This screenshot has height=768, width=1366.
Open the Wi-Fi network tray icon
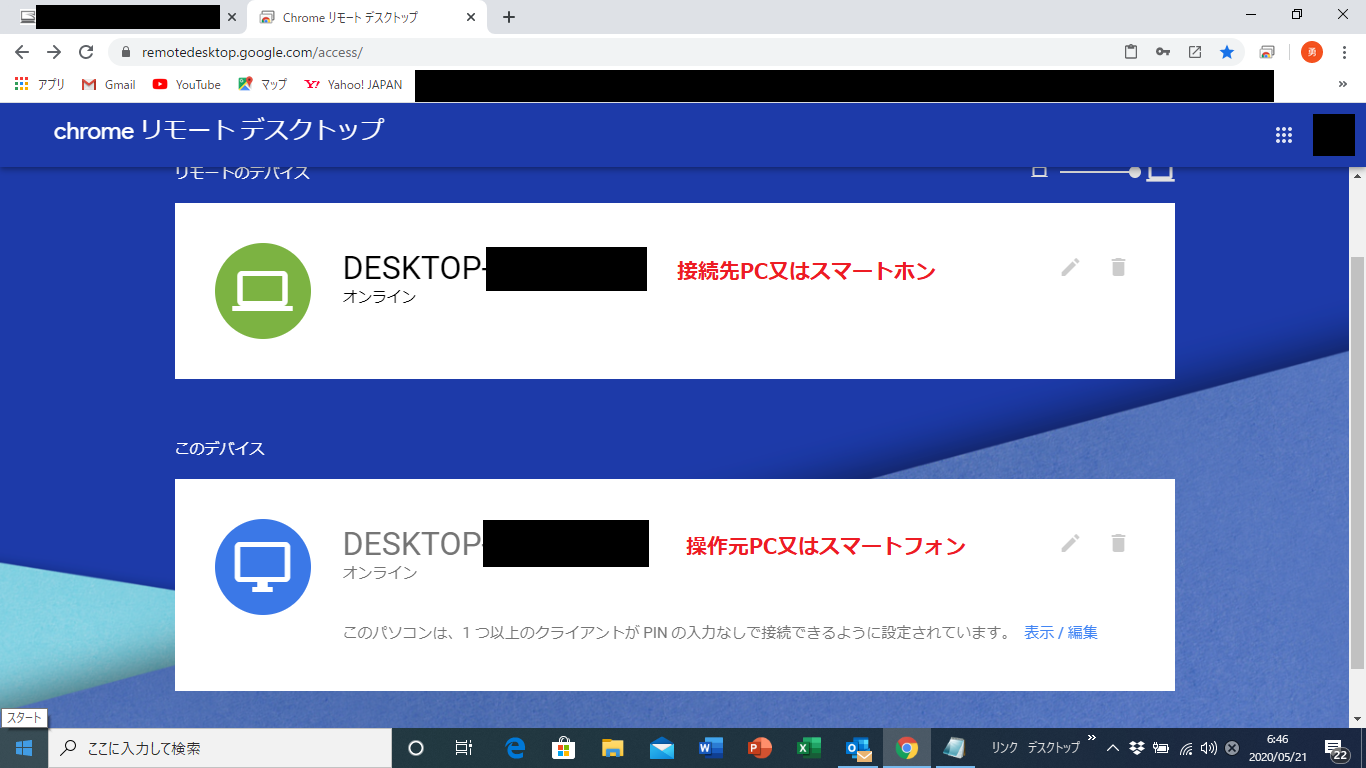pos(1185,748)
